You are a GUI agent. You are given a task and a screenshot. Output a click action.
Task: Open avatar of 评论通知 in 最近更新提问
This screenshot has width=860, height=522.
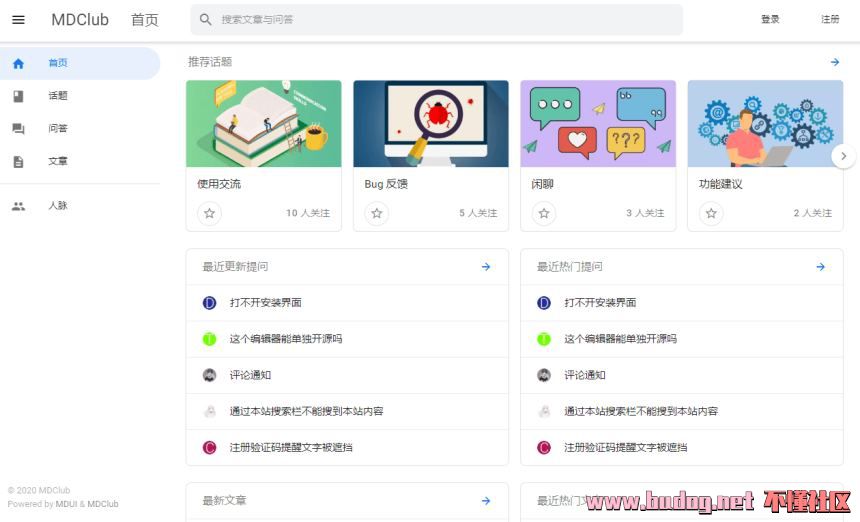point(210,375)
